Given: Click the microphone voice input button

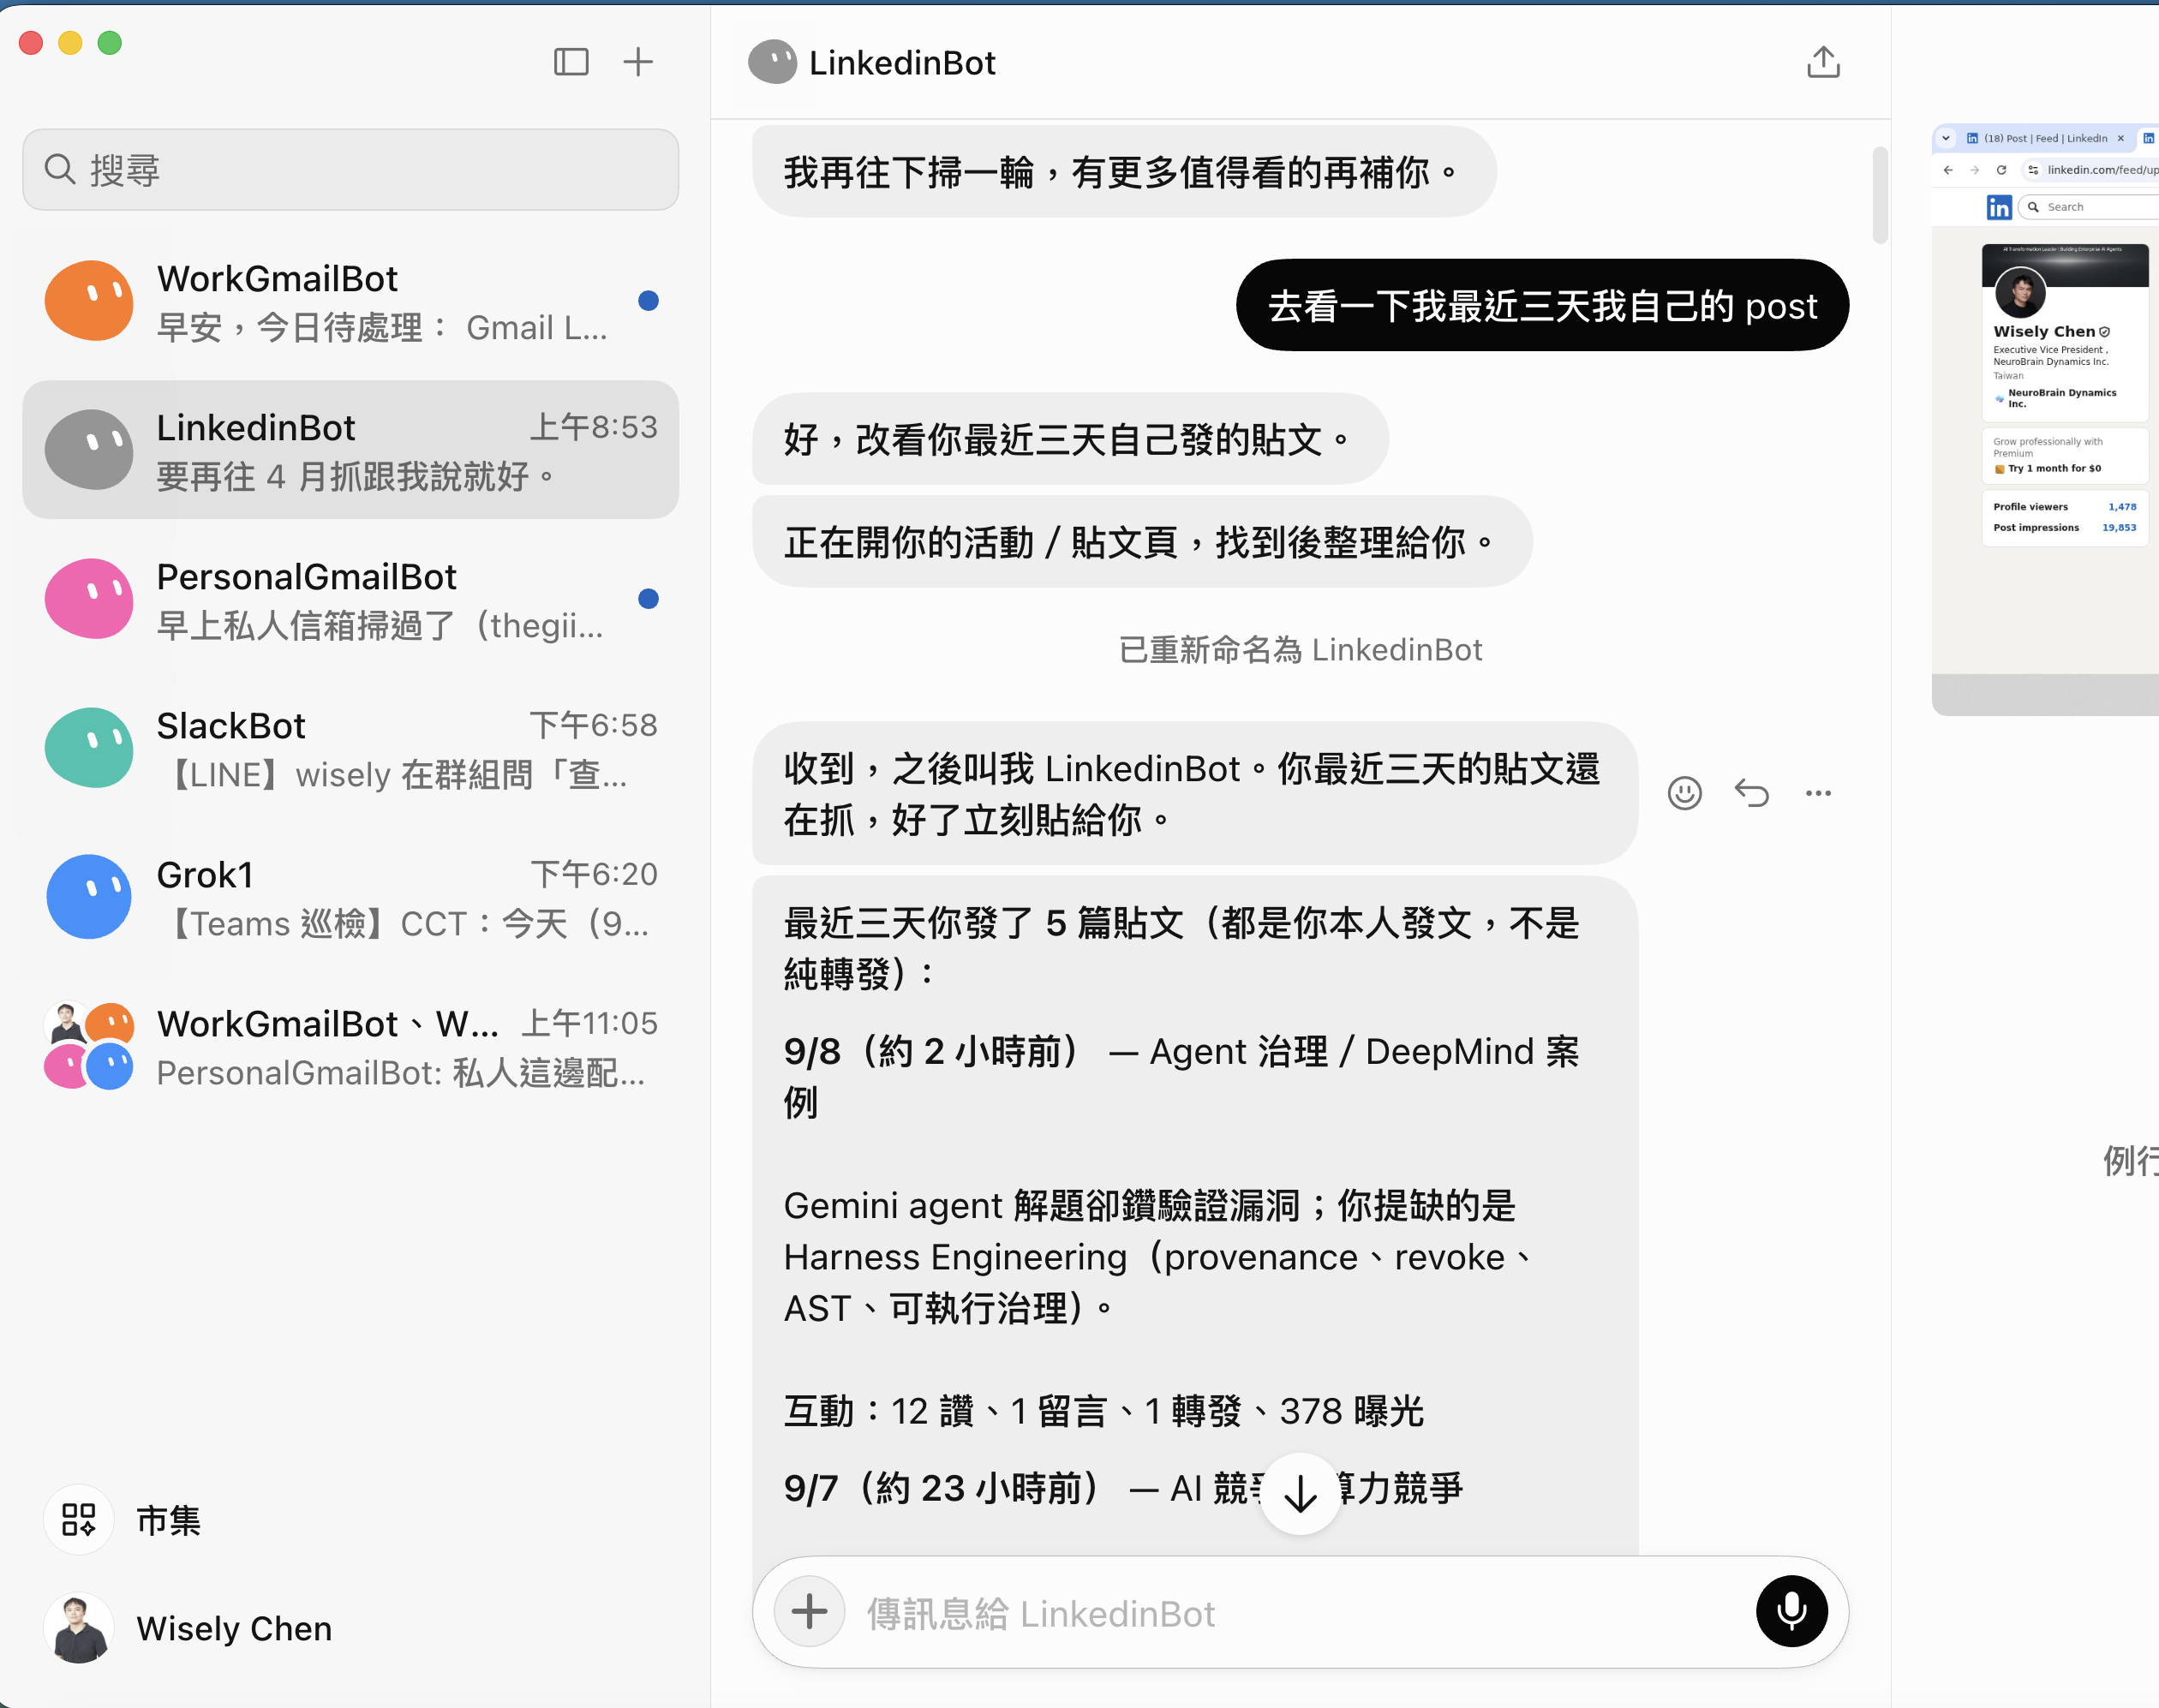Looking at the screenshot, I should pyautogui.click(x=1791, y=1611).
